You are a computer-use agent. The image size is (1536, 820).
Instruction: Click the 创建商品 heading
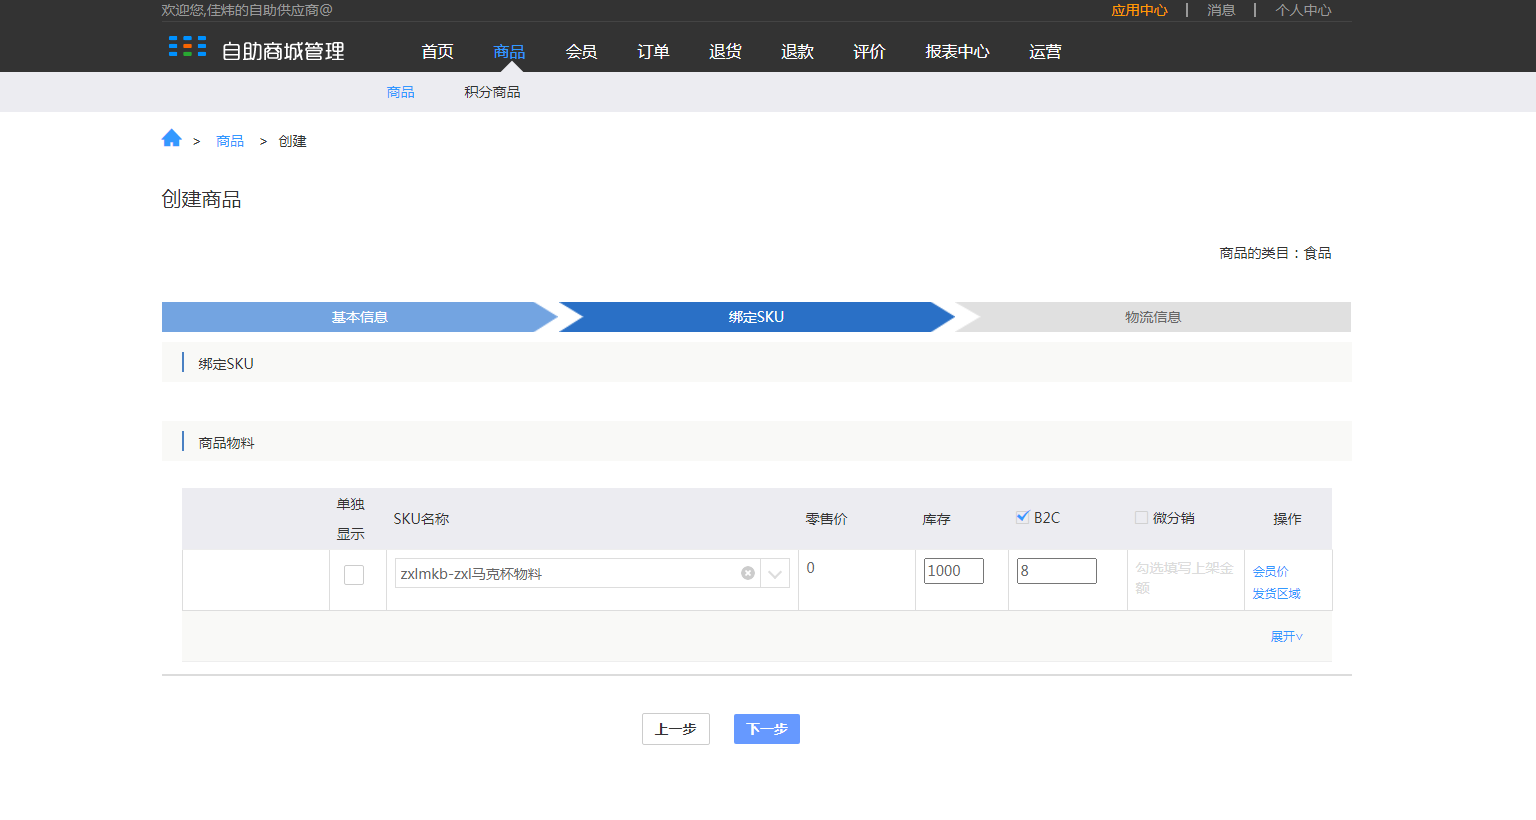click(x=201, y=199)
